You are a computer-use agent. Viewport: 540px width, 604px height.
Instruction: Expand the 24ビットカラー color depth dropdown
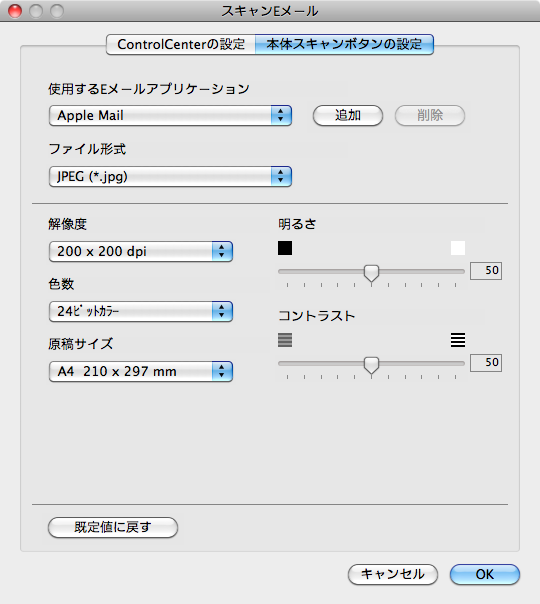pos(141,311)
